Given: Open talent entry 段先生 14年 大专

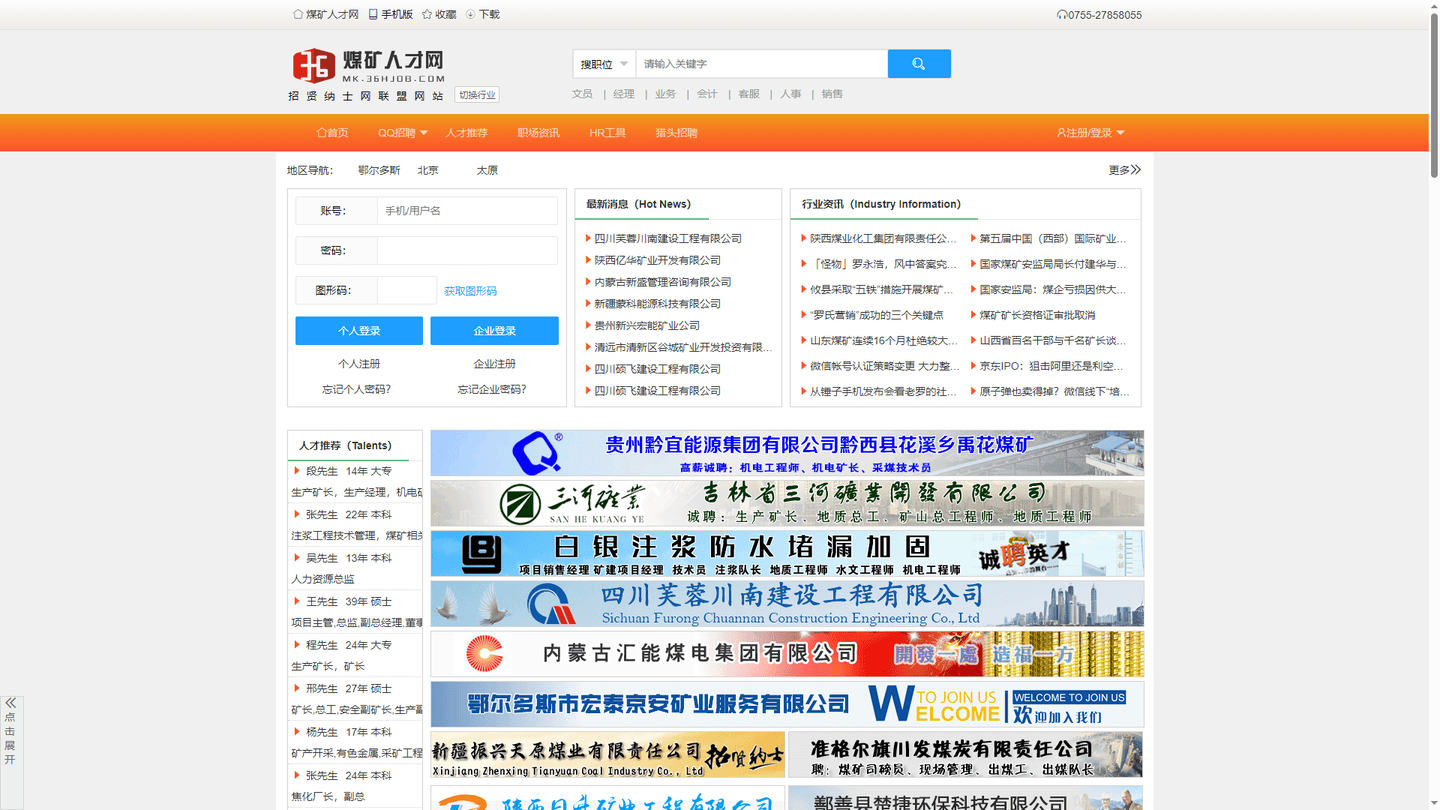Looking at the screenshot, I should 348,471.
